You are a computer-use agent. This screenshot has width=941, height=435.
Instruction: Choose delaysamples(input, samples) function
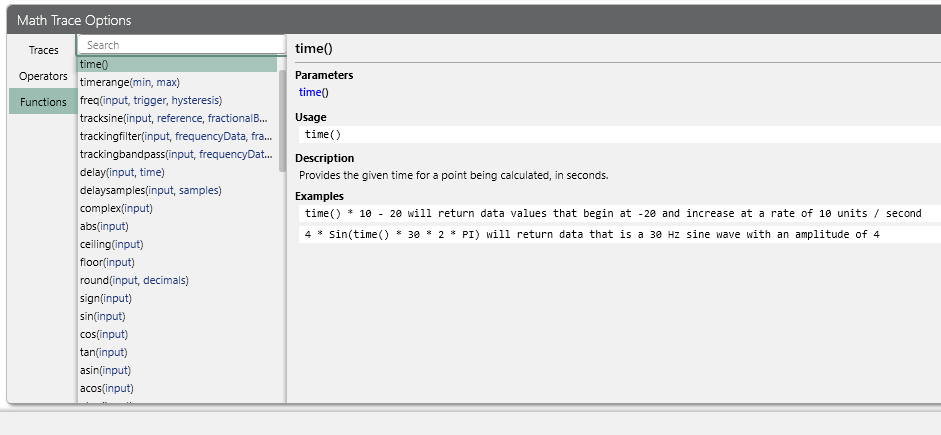pyautogui.click(x=151, y=190)
